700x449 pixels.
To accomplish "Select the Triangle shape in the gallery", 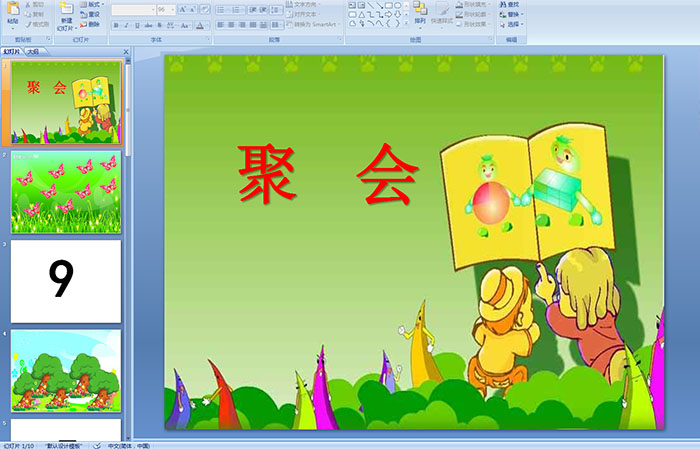I will coord(361,14).
